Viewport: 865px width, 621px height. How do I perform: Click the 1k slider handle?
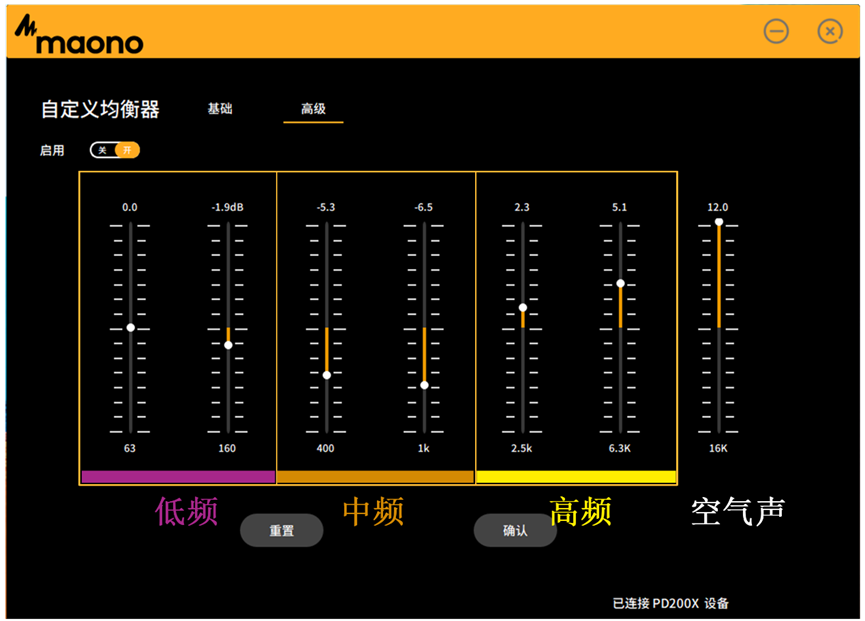[x=424, y=385]
